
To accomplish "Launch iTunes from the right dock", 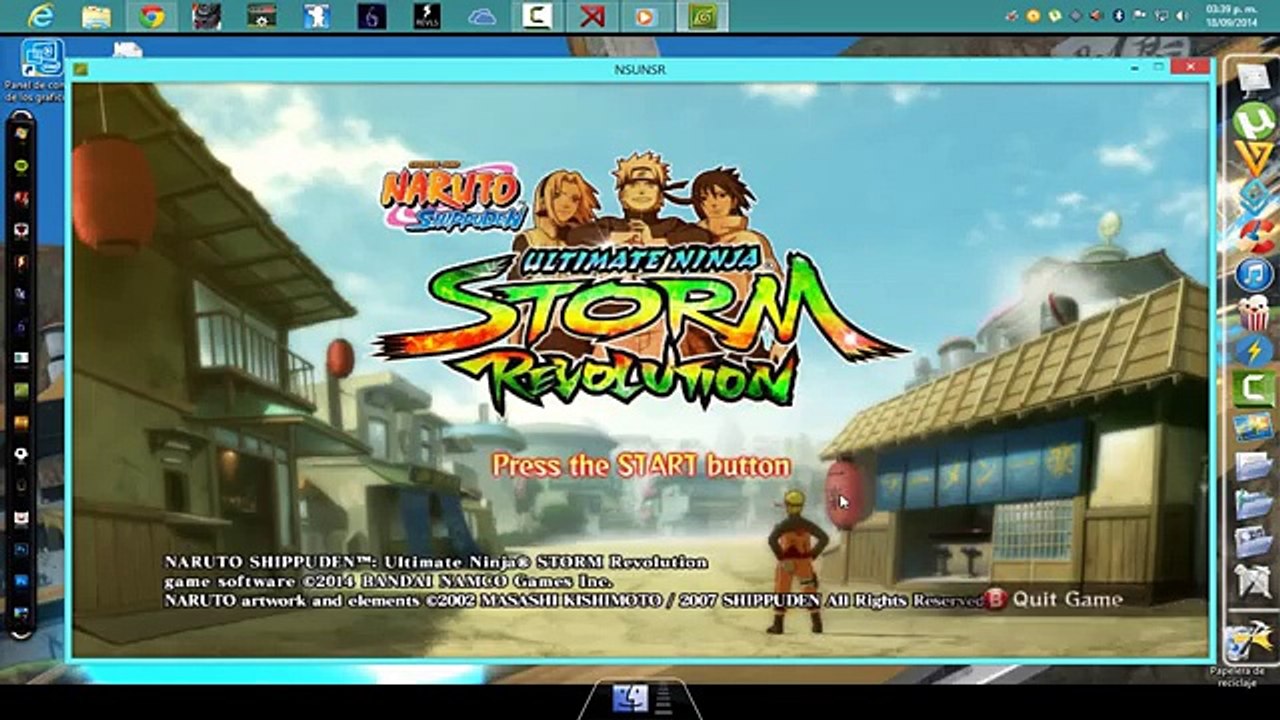I will coord(1254,274).
